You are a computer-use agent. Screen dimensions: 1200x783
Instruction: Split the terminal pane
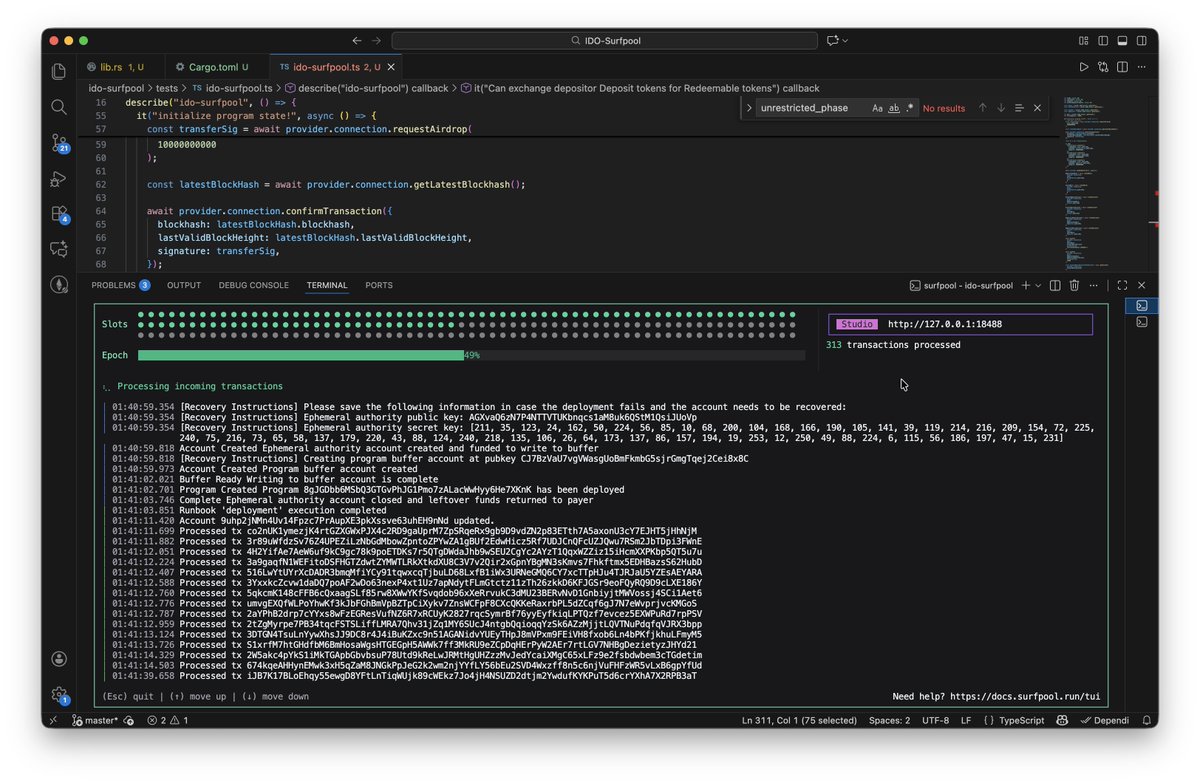1055,285
